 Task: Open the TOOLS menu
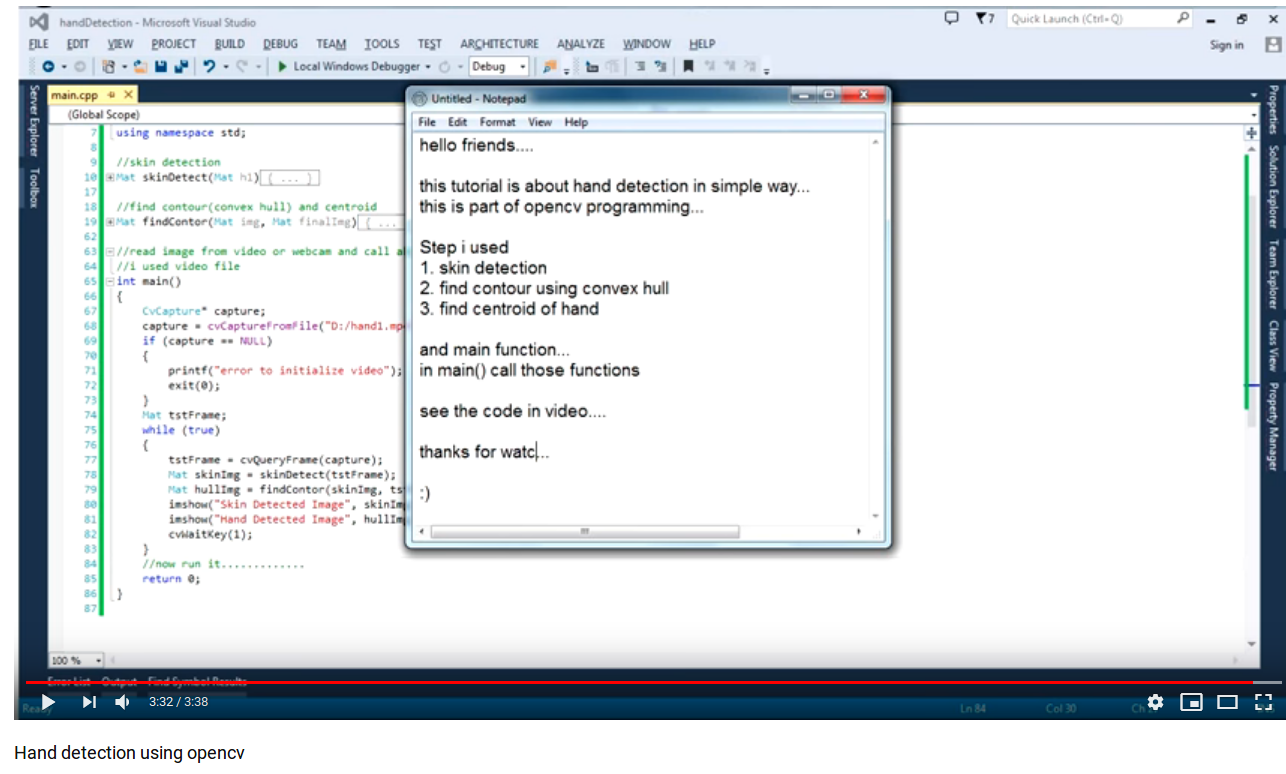[x=382, y=44]
